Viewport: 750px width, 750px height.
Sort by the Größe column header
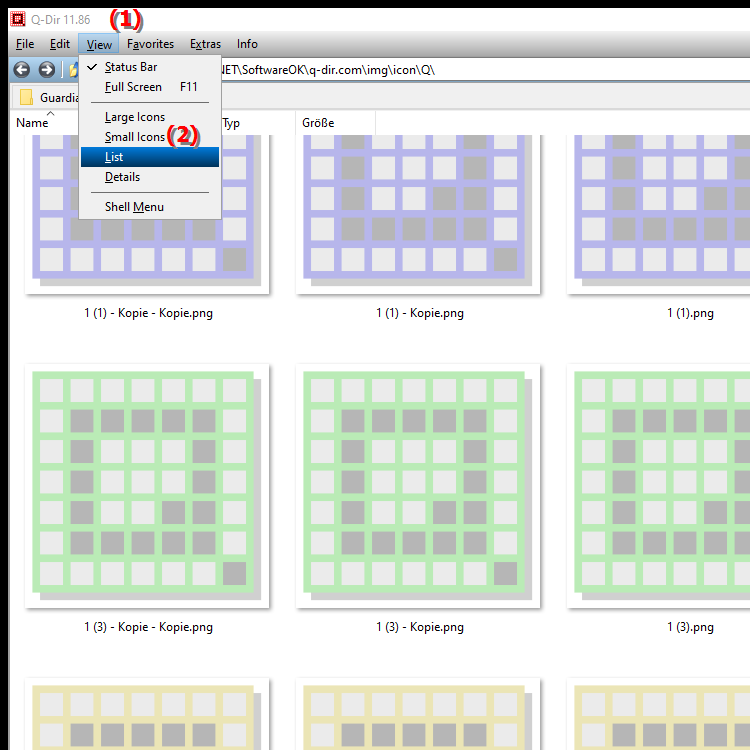(x=335, y=123)
